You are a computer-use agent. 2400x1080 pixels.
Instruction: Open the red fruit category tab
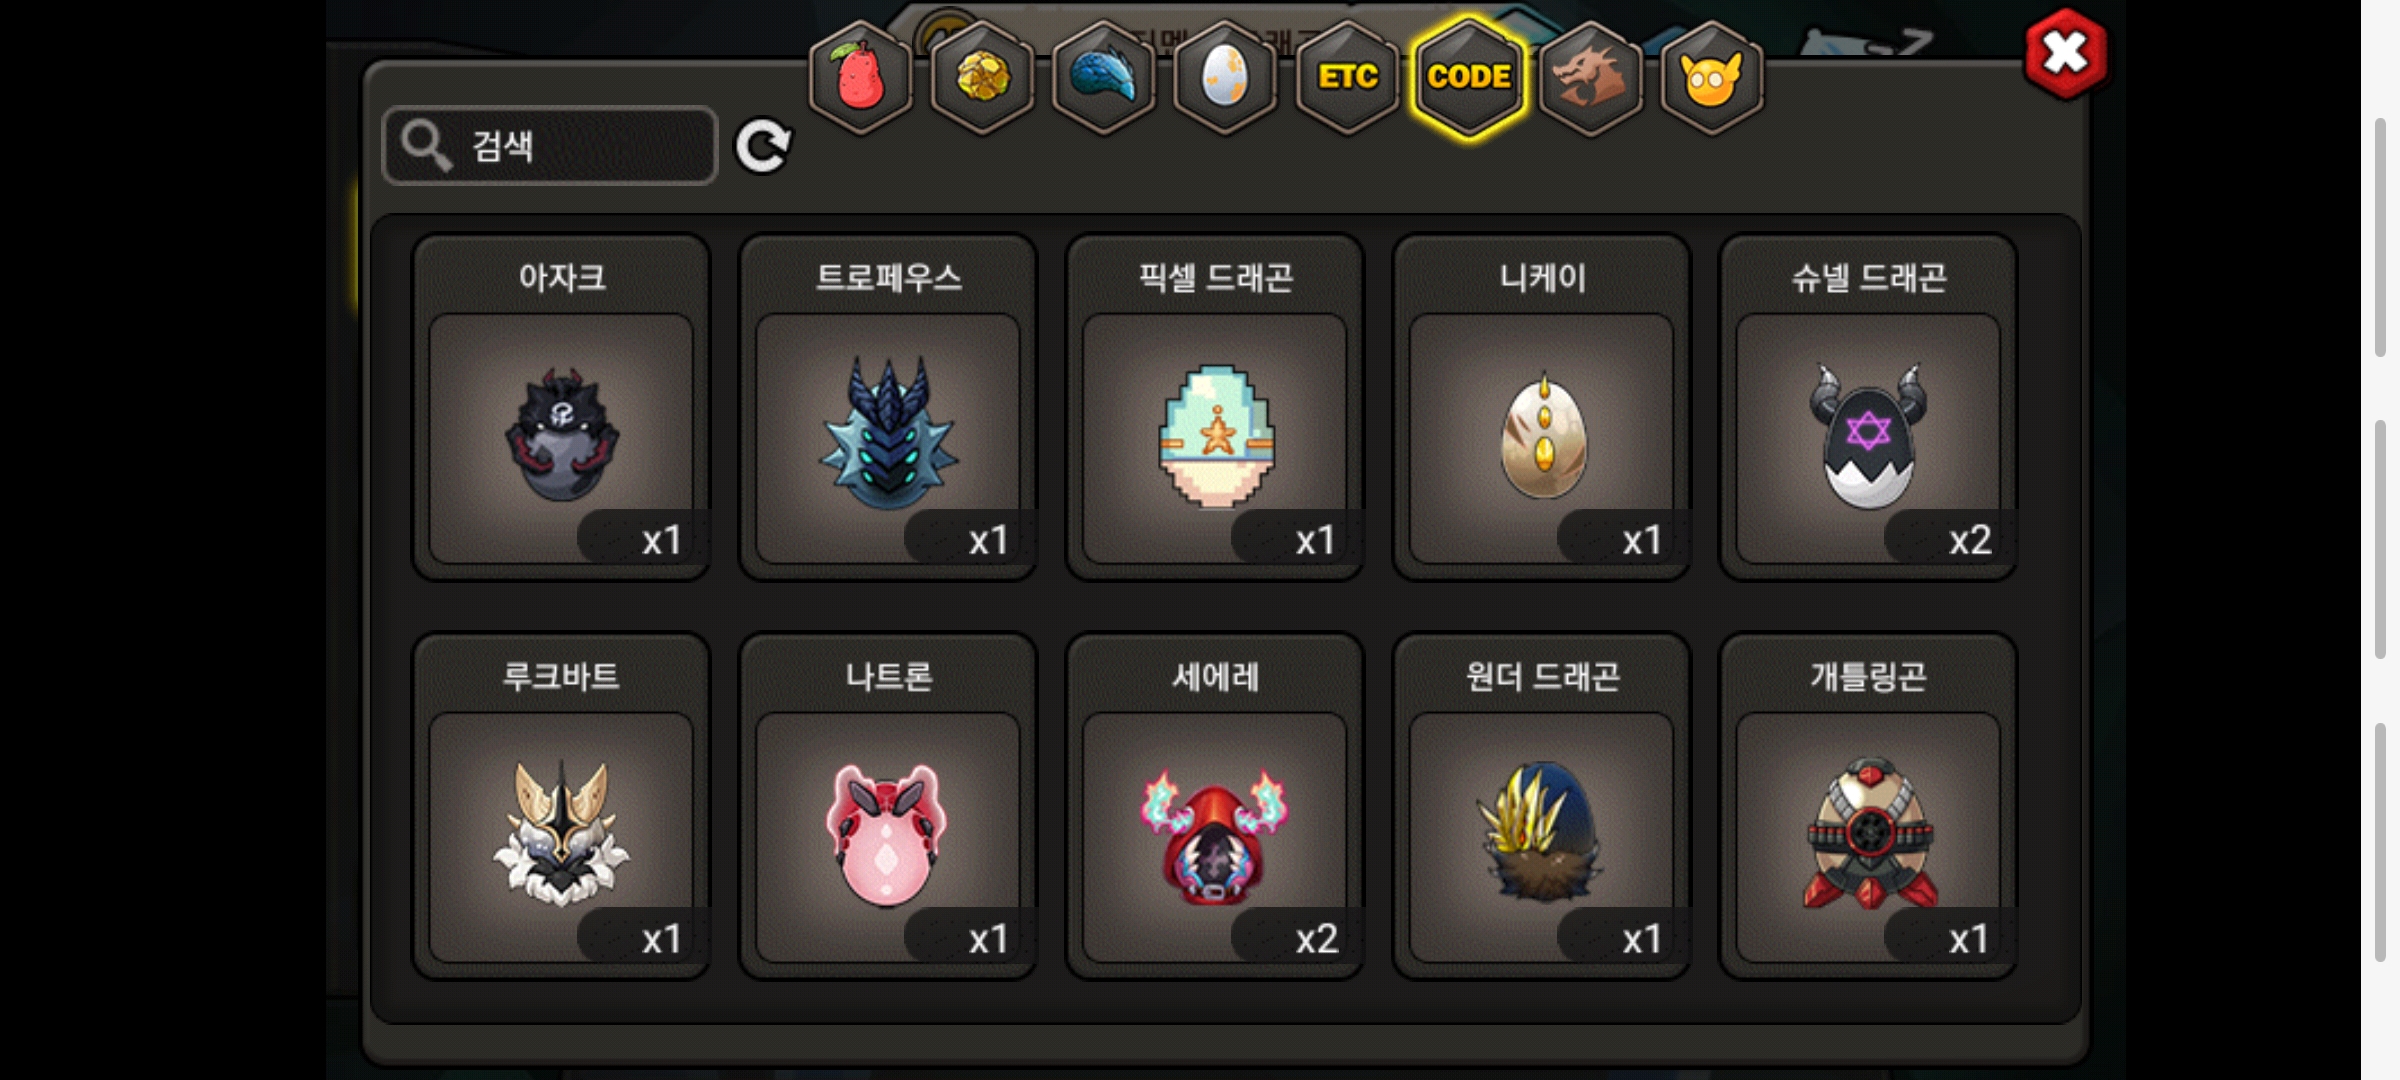(x=860, y=78)
